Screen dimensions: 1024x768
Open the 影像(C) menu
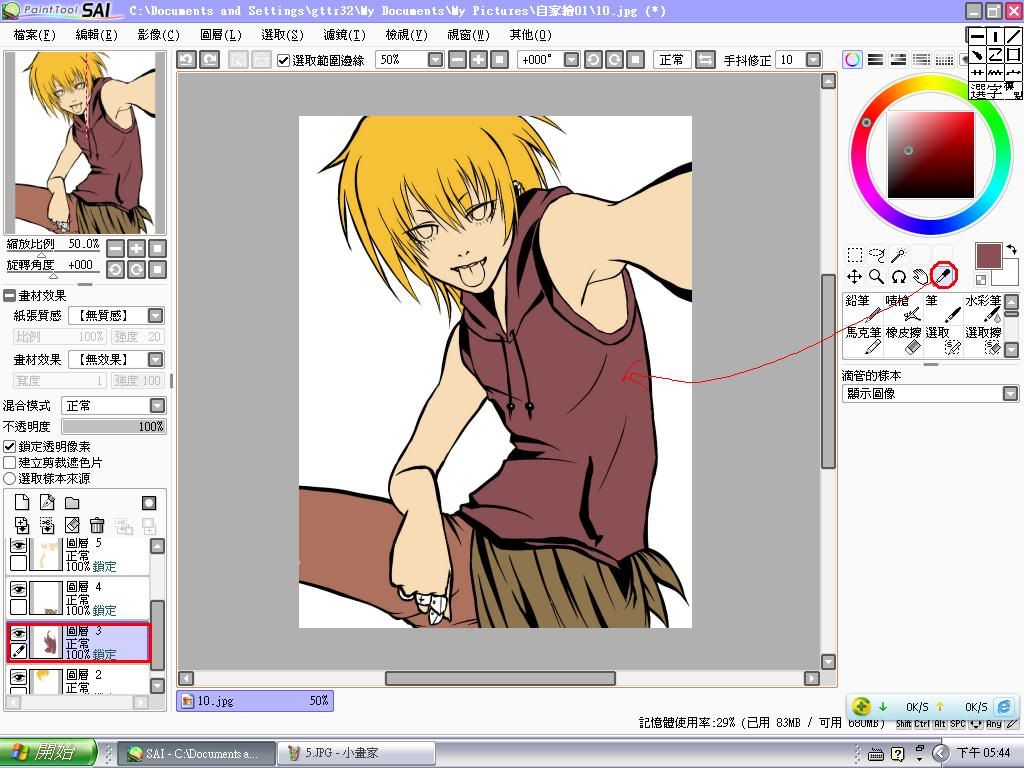tap(159, 35)
